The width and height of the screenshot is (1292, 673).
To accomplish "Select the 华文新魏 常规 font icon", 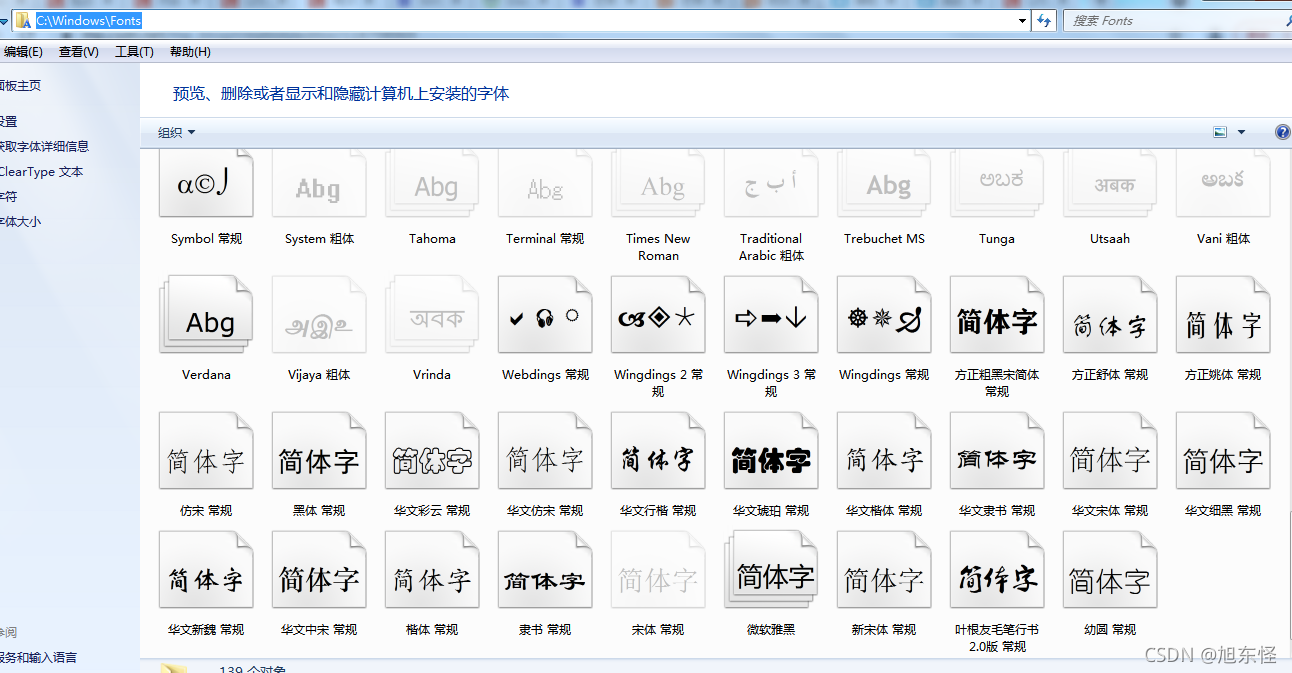I will 206,570.
